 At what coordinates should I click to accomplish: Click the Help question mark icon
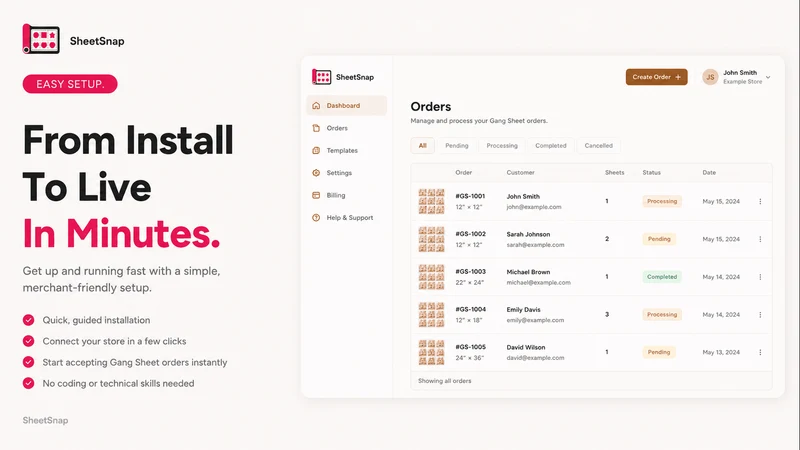pyautogui.click(x=316, y=218)
